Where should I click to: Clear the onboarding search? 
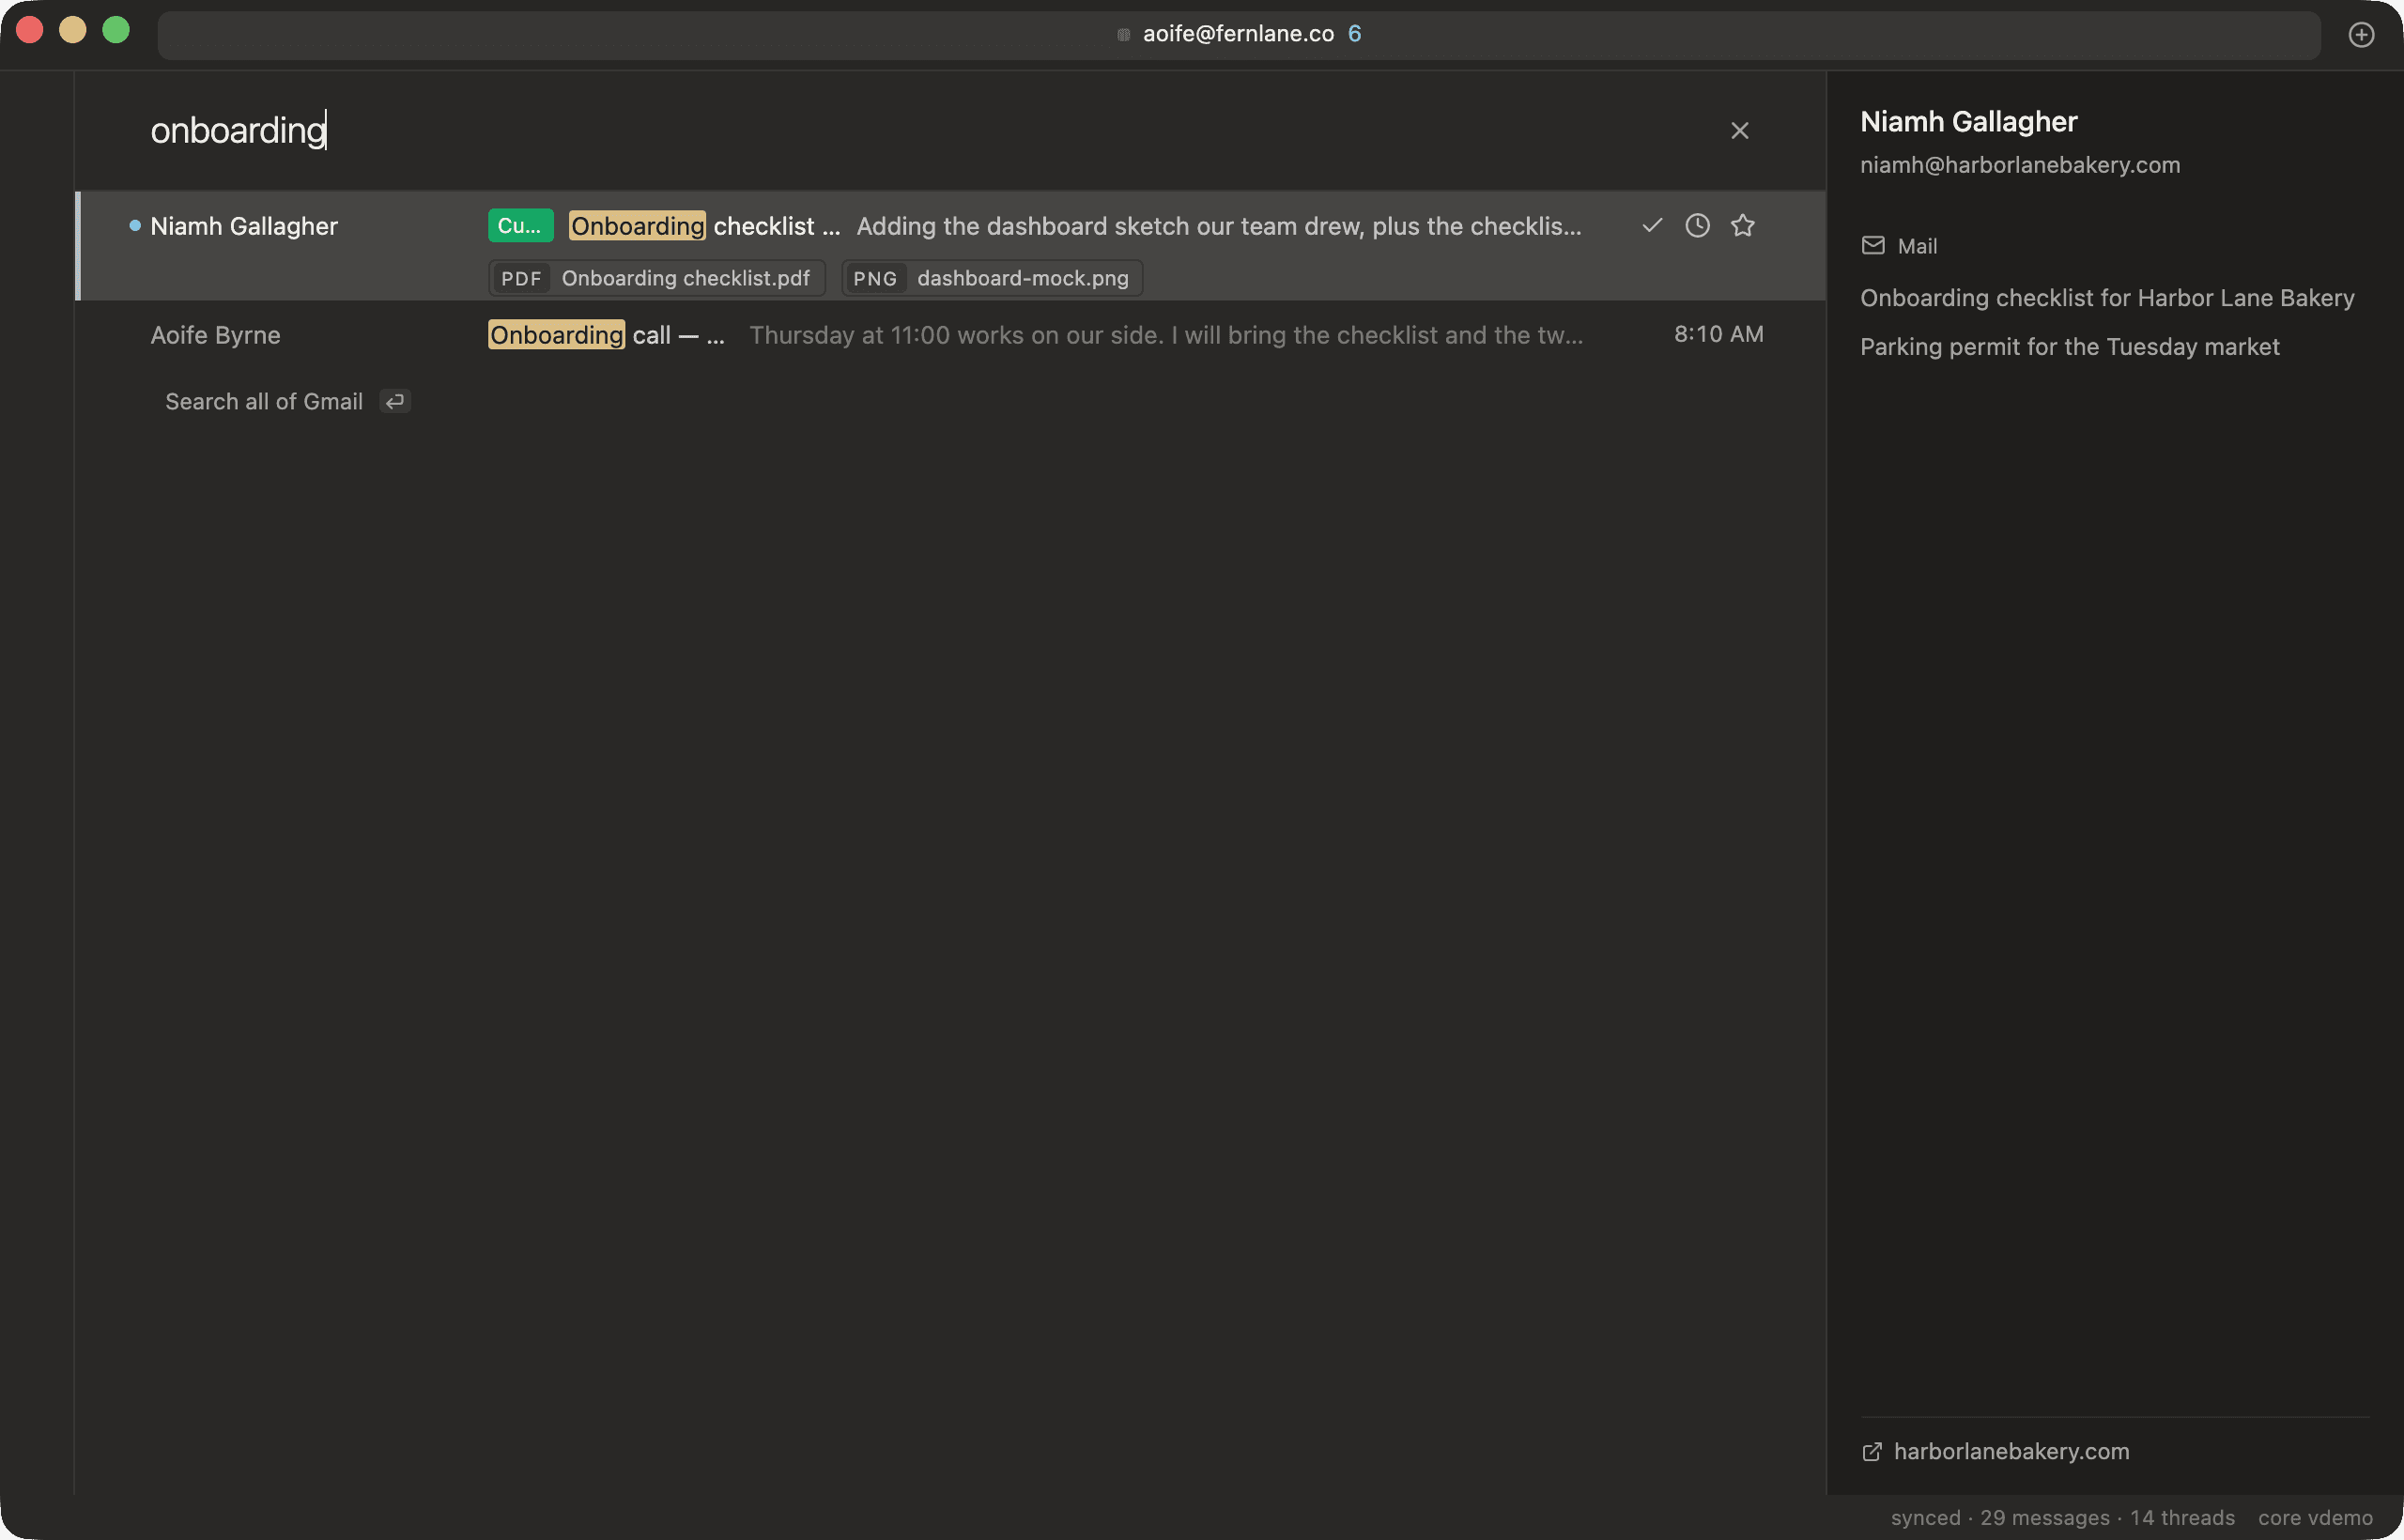1739,130
